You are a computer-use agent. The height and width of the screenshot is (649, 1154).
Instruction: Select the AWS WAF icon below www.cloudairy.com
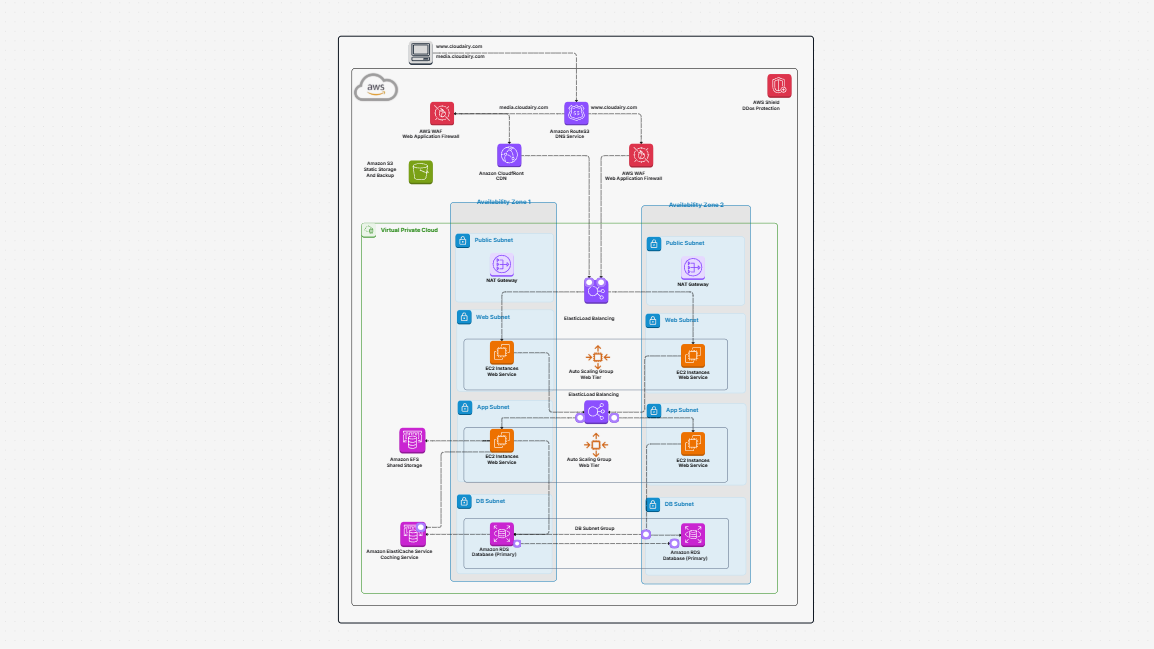[641, 156]
